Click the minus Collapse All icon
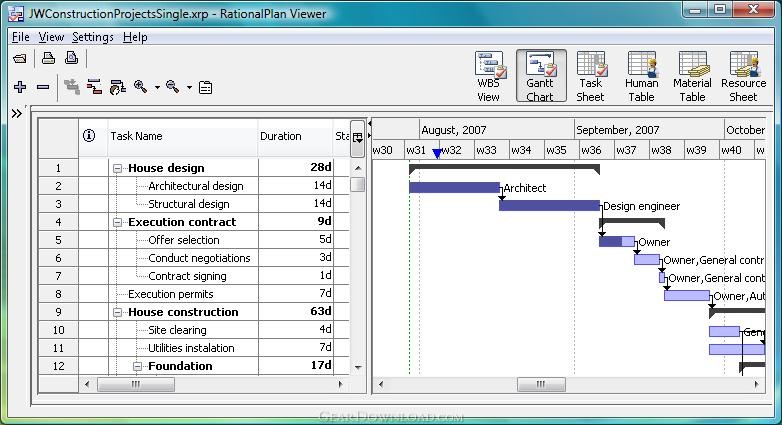Viewport: 782px width, 425px height. pos(42,87)
